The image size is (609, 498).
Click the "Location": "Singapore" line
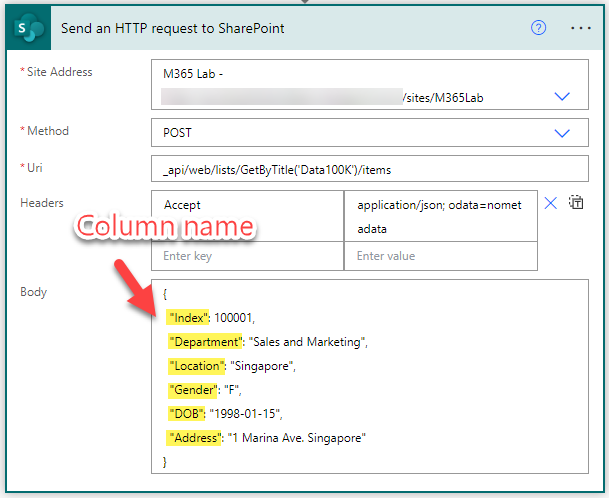pos(232,366)
